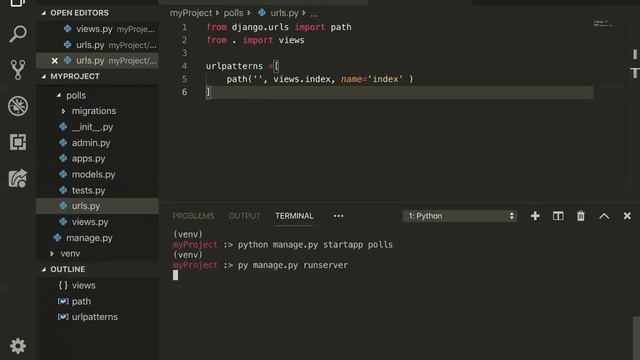Click the myProject breadcrumb
640x360 pixels.
191,13
